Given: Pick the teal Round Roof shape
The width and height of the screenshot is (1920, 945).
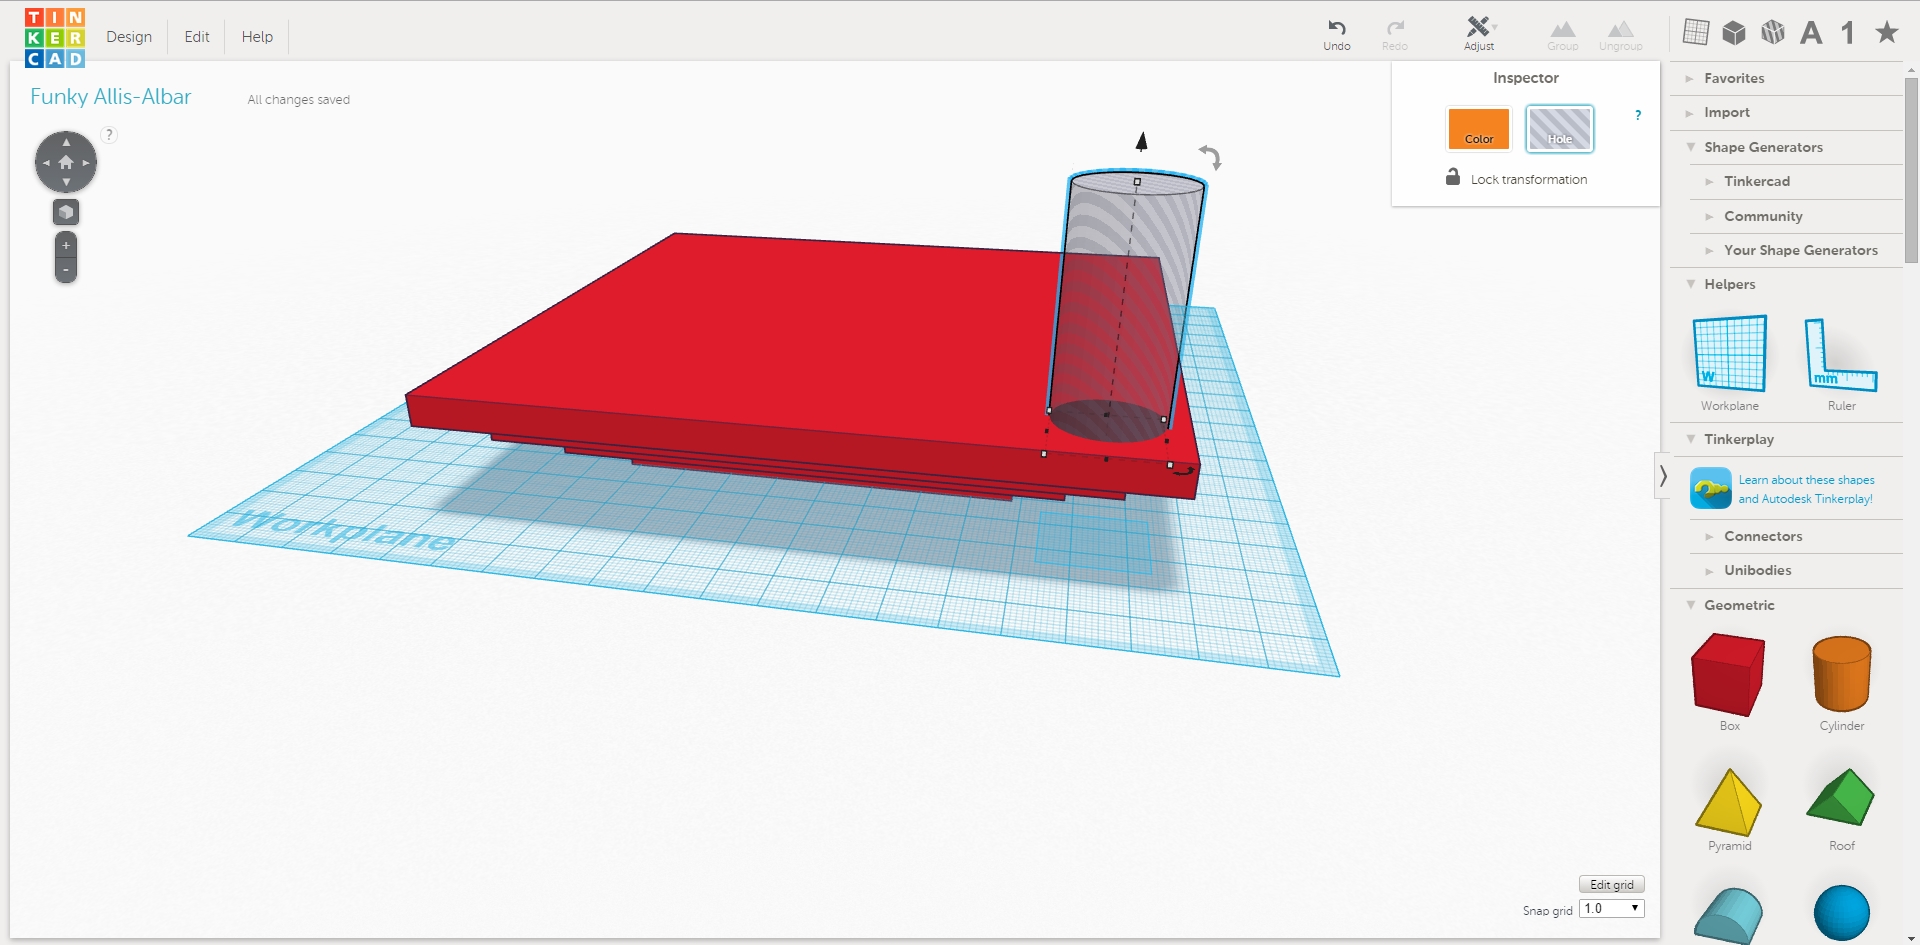Looking at the screenshot, I should click(x=1729, y=914).
